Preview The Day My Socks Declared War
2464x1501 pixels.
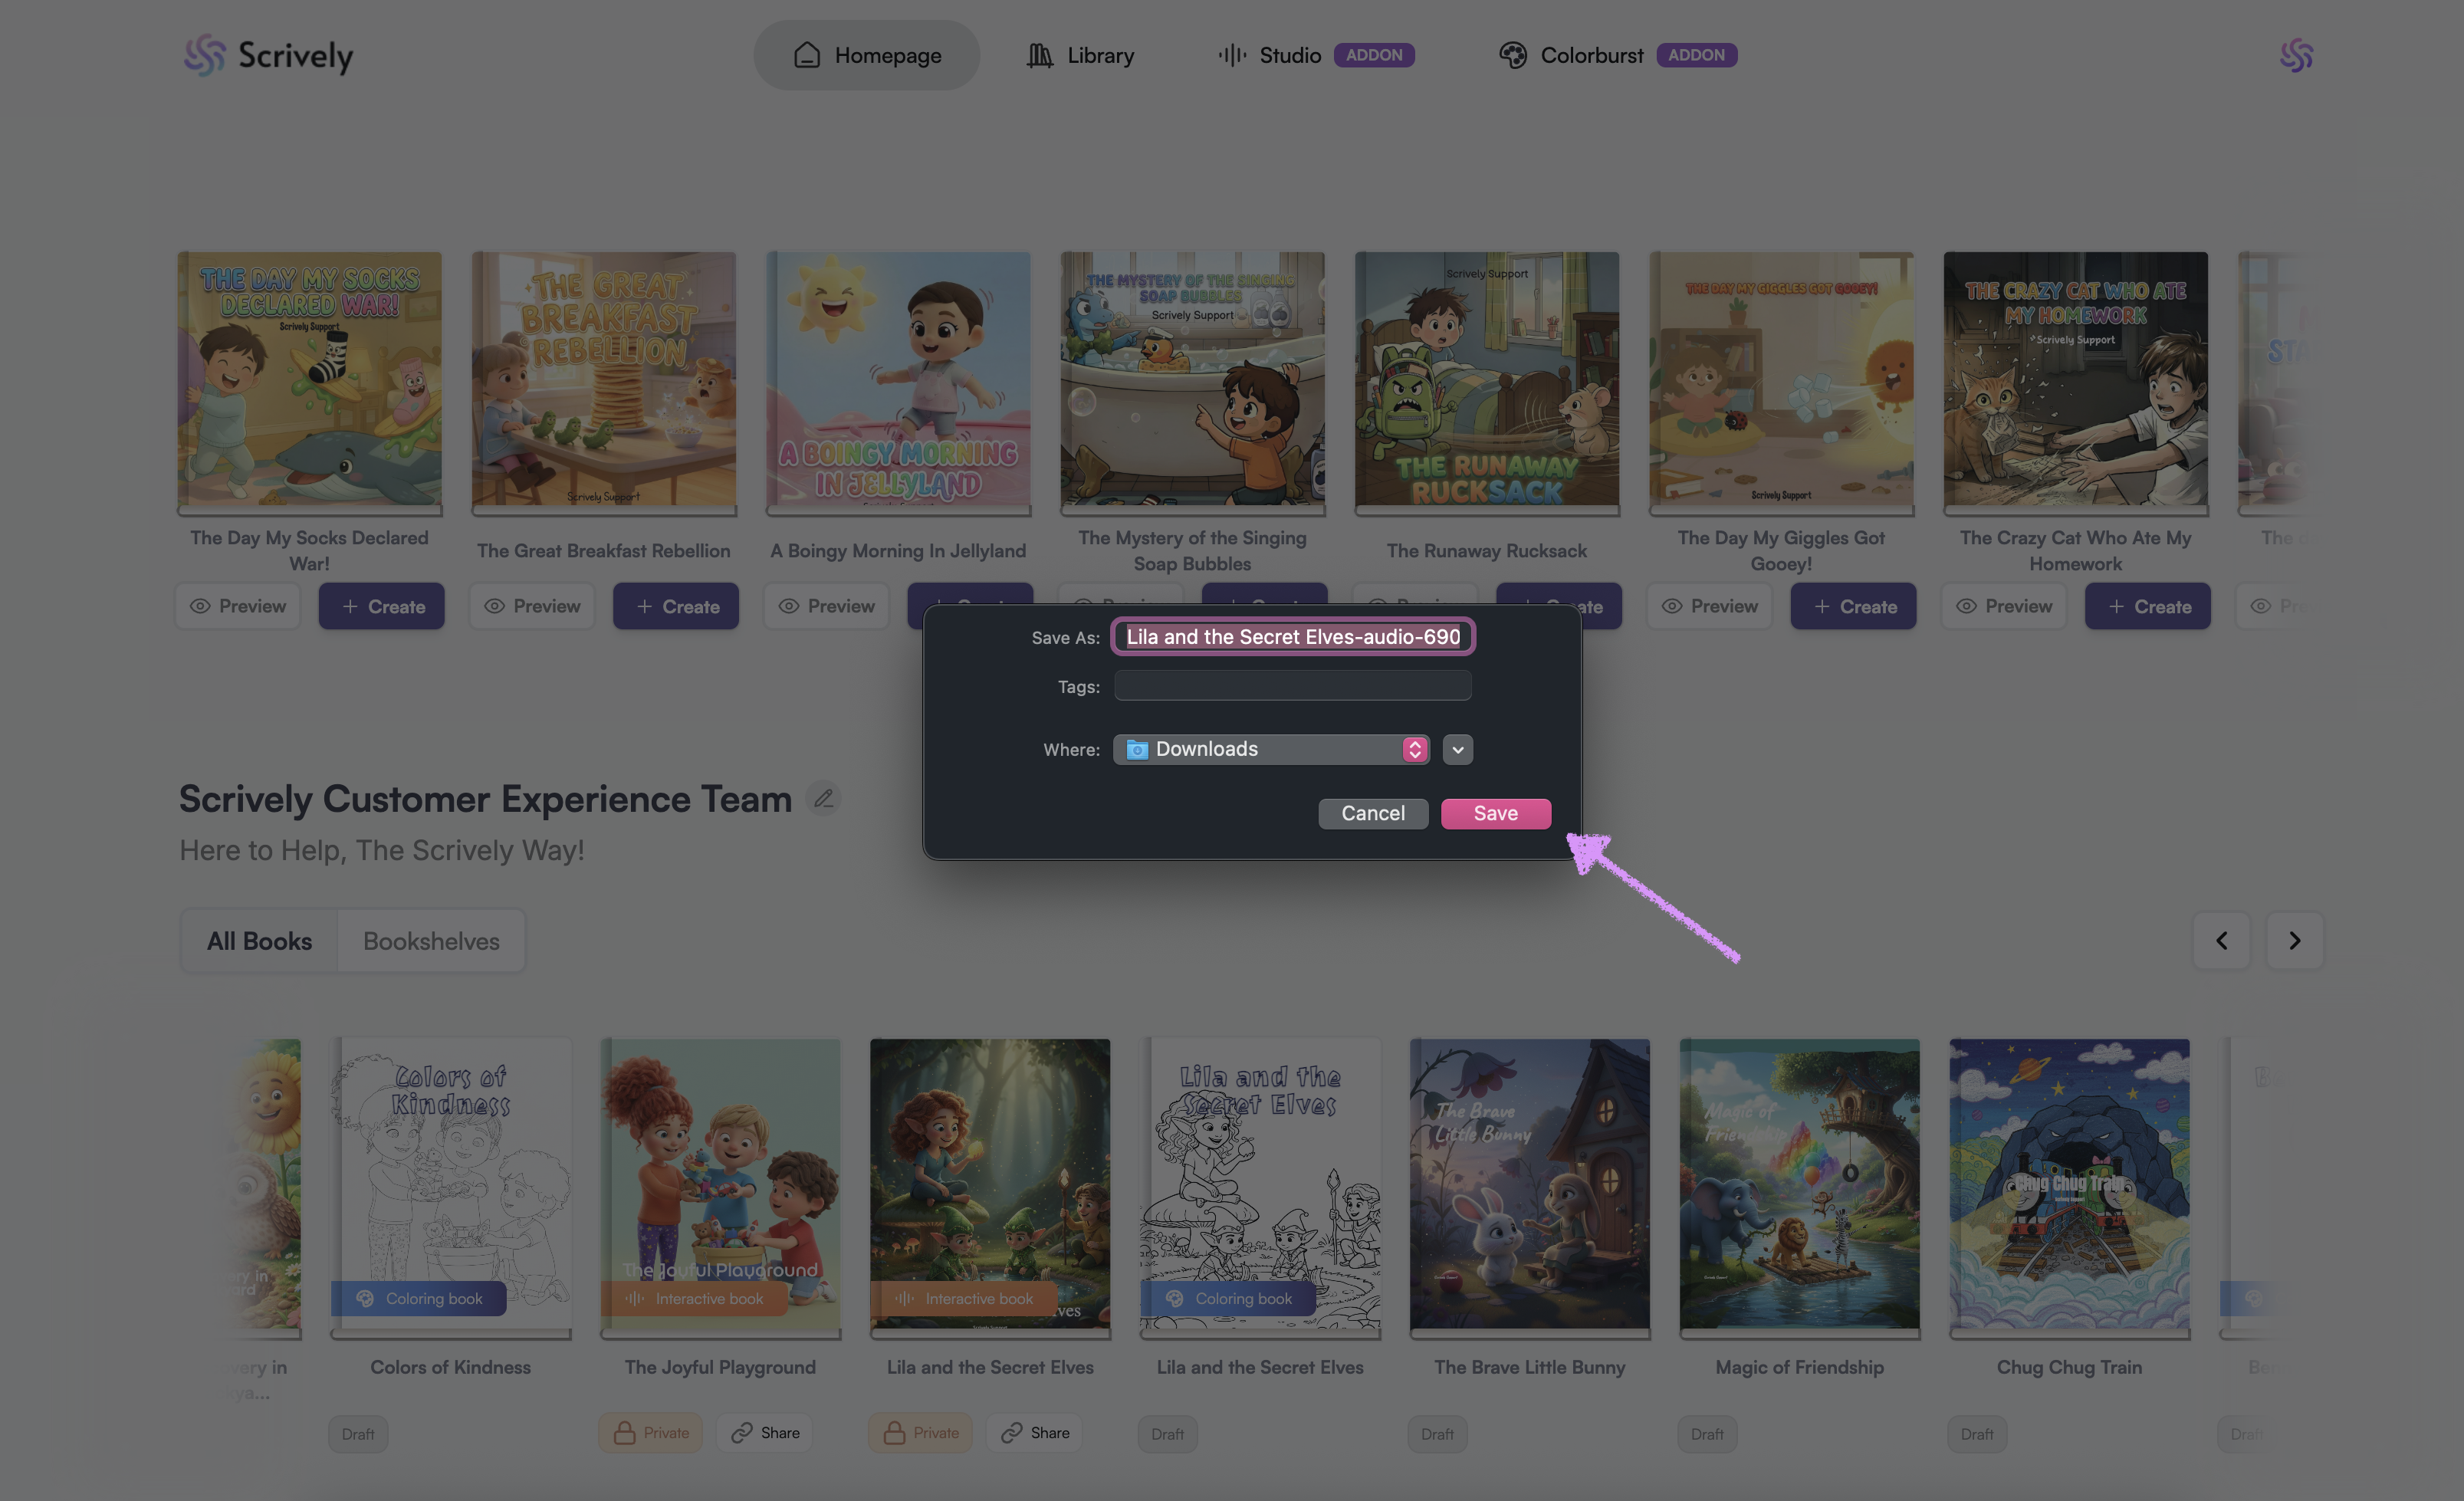(238, 606)
